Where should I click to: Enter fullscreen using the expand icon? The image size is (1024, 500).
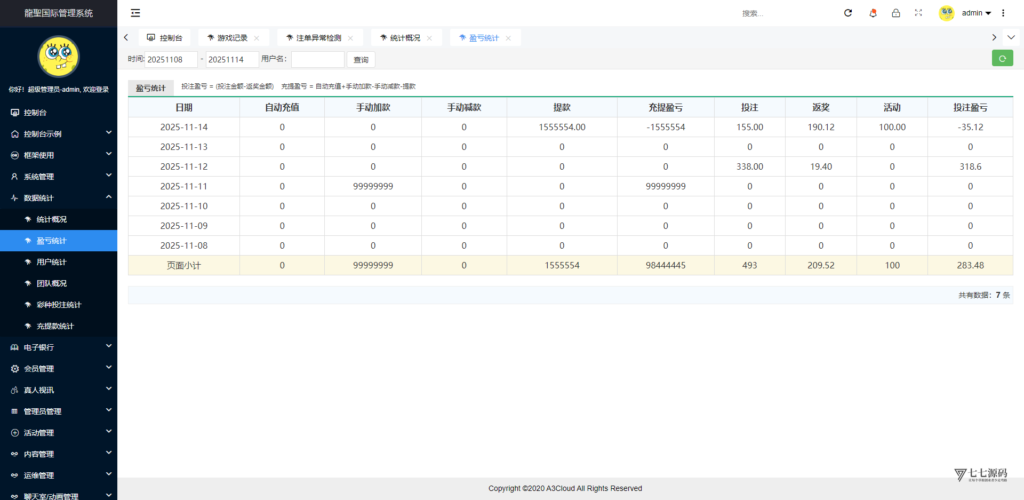(919, 13)
